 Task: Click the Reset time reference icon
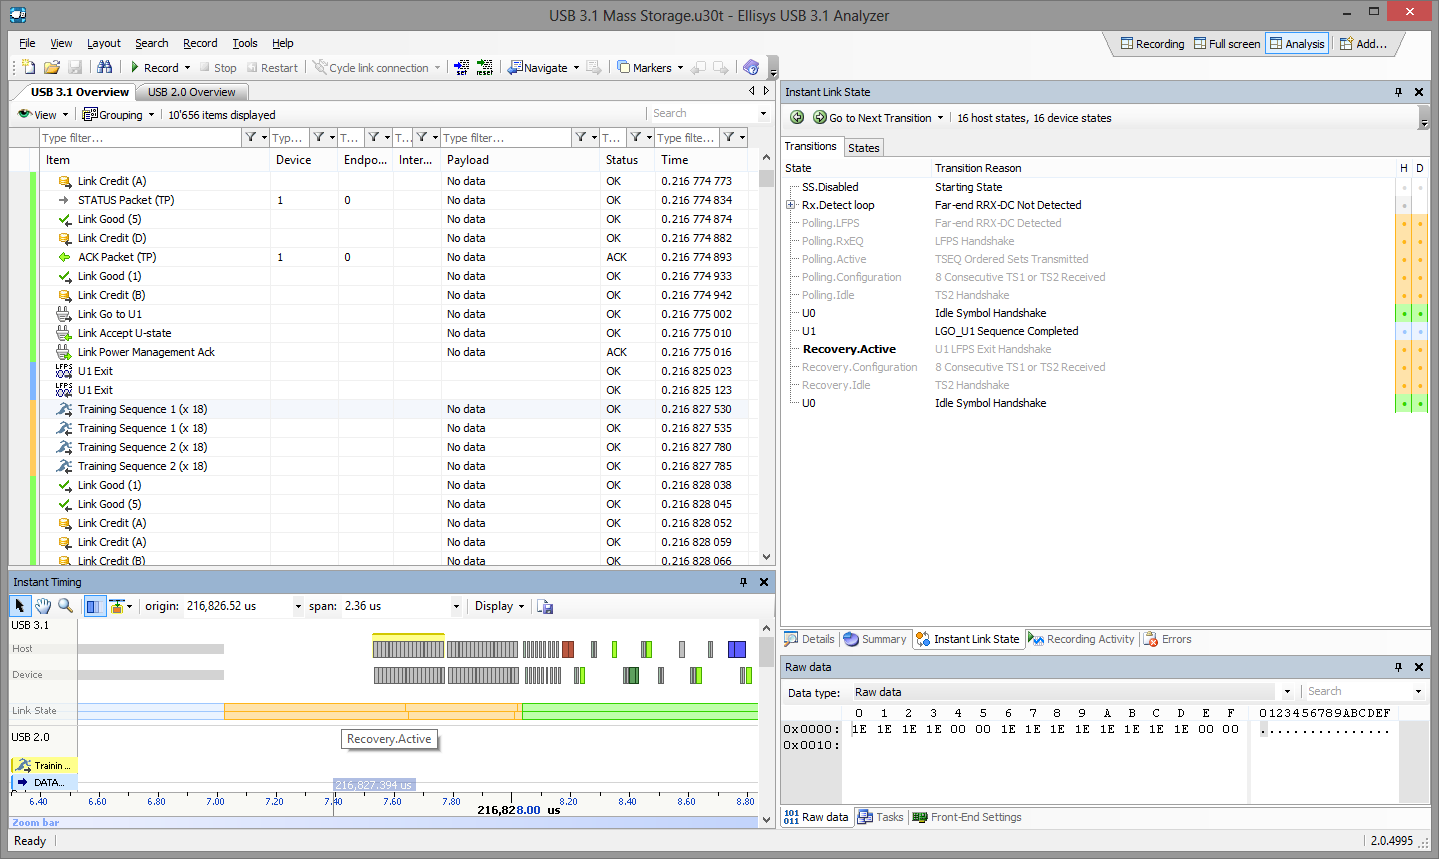[484, 67]
